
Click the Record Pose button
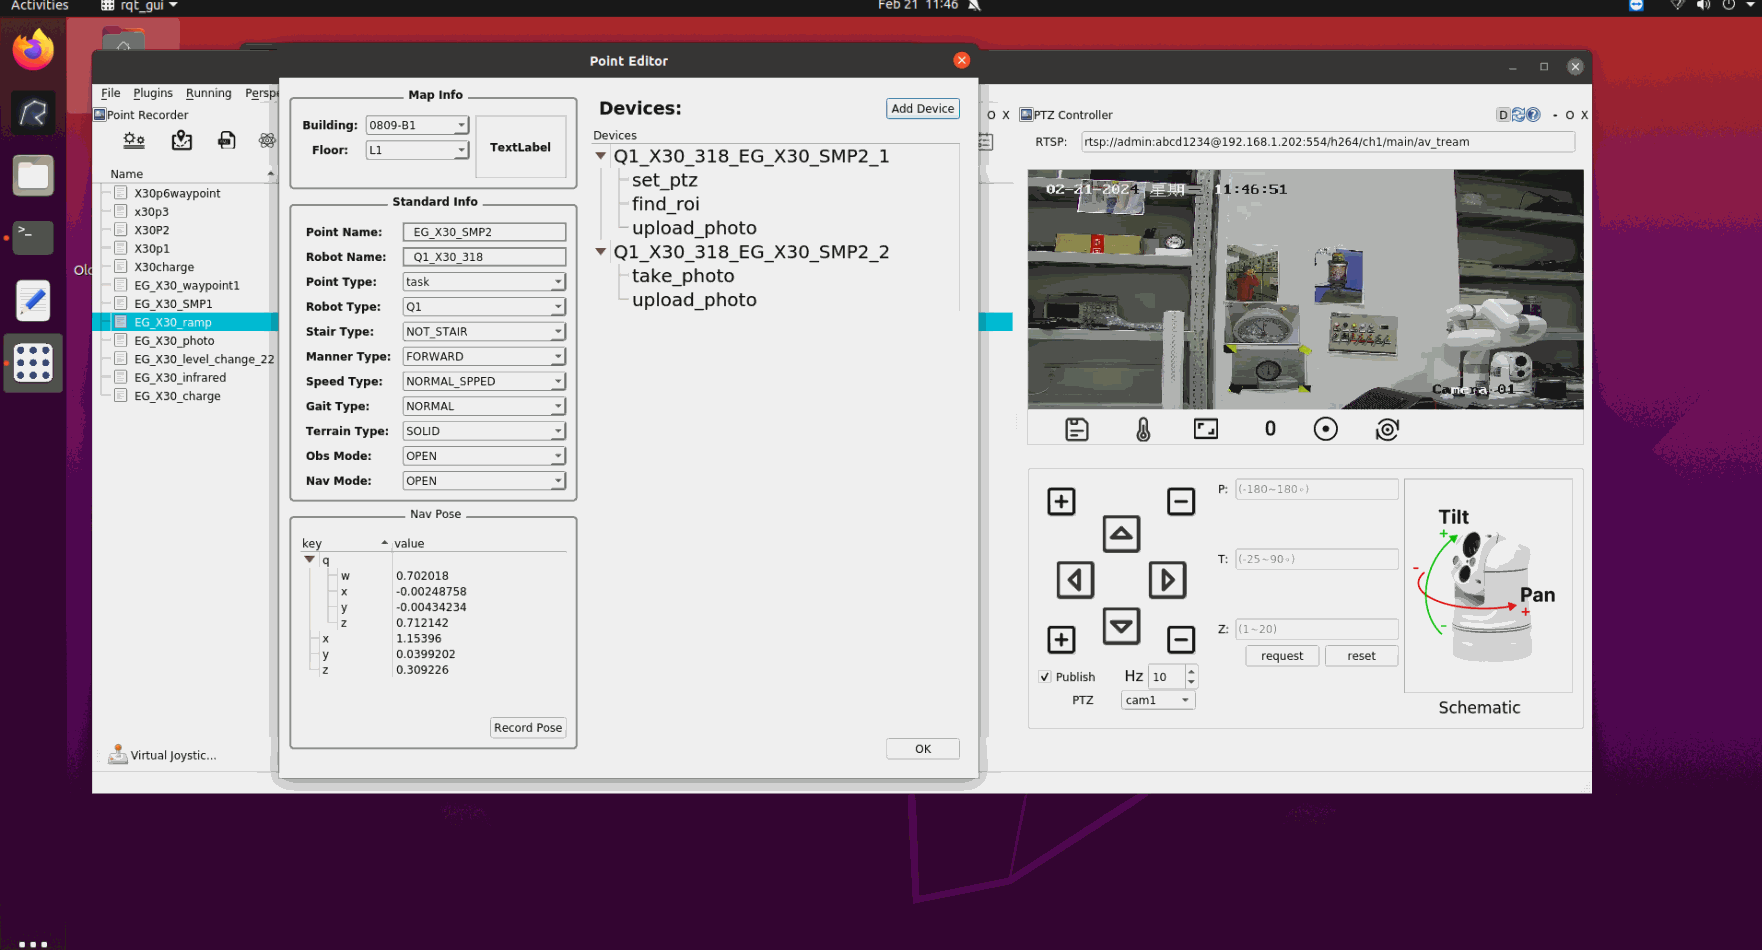[x=527, y=728]
